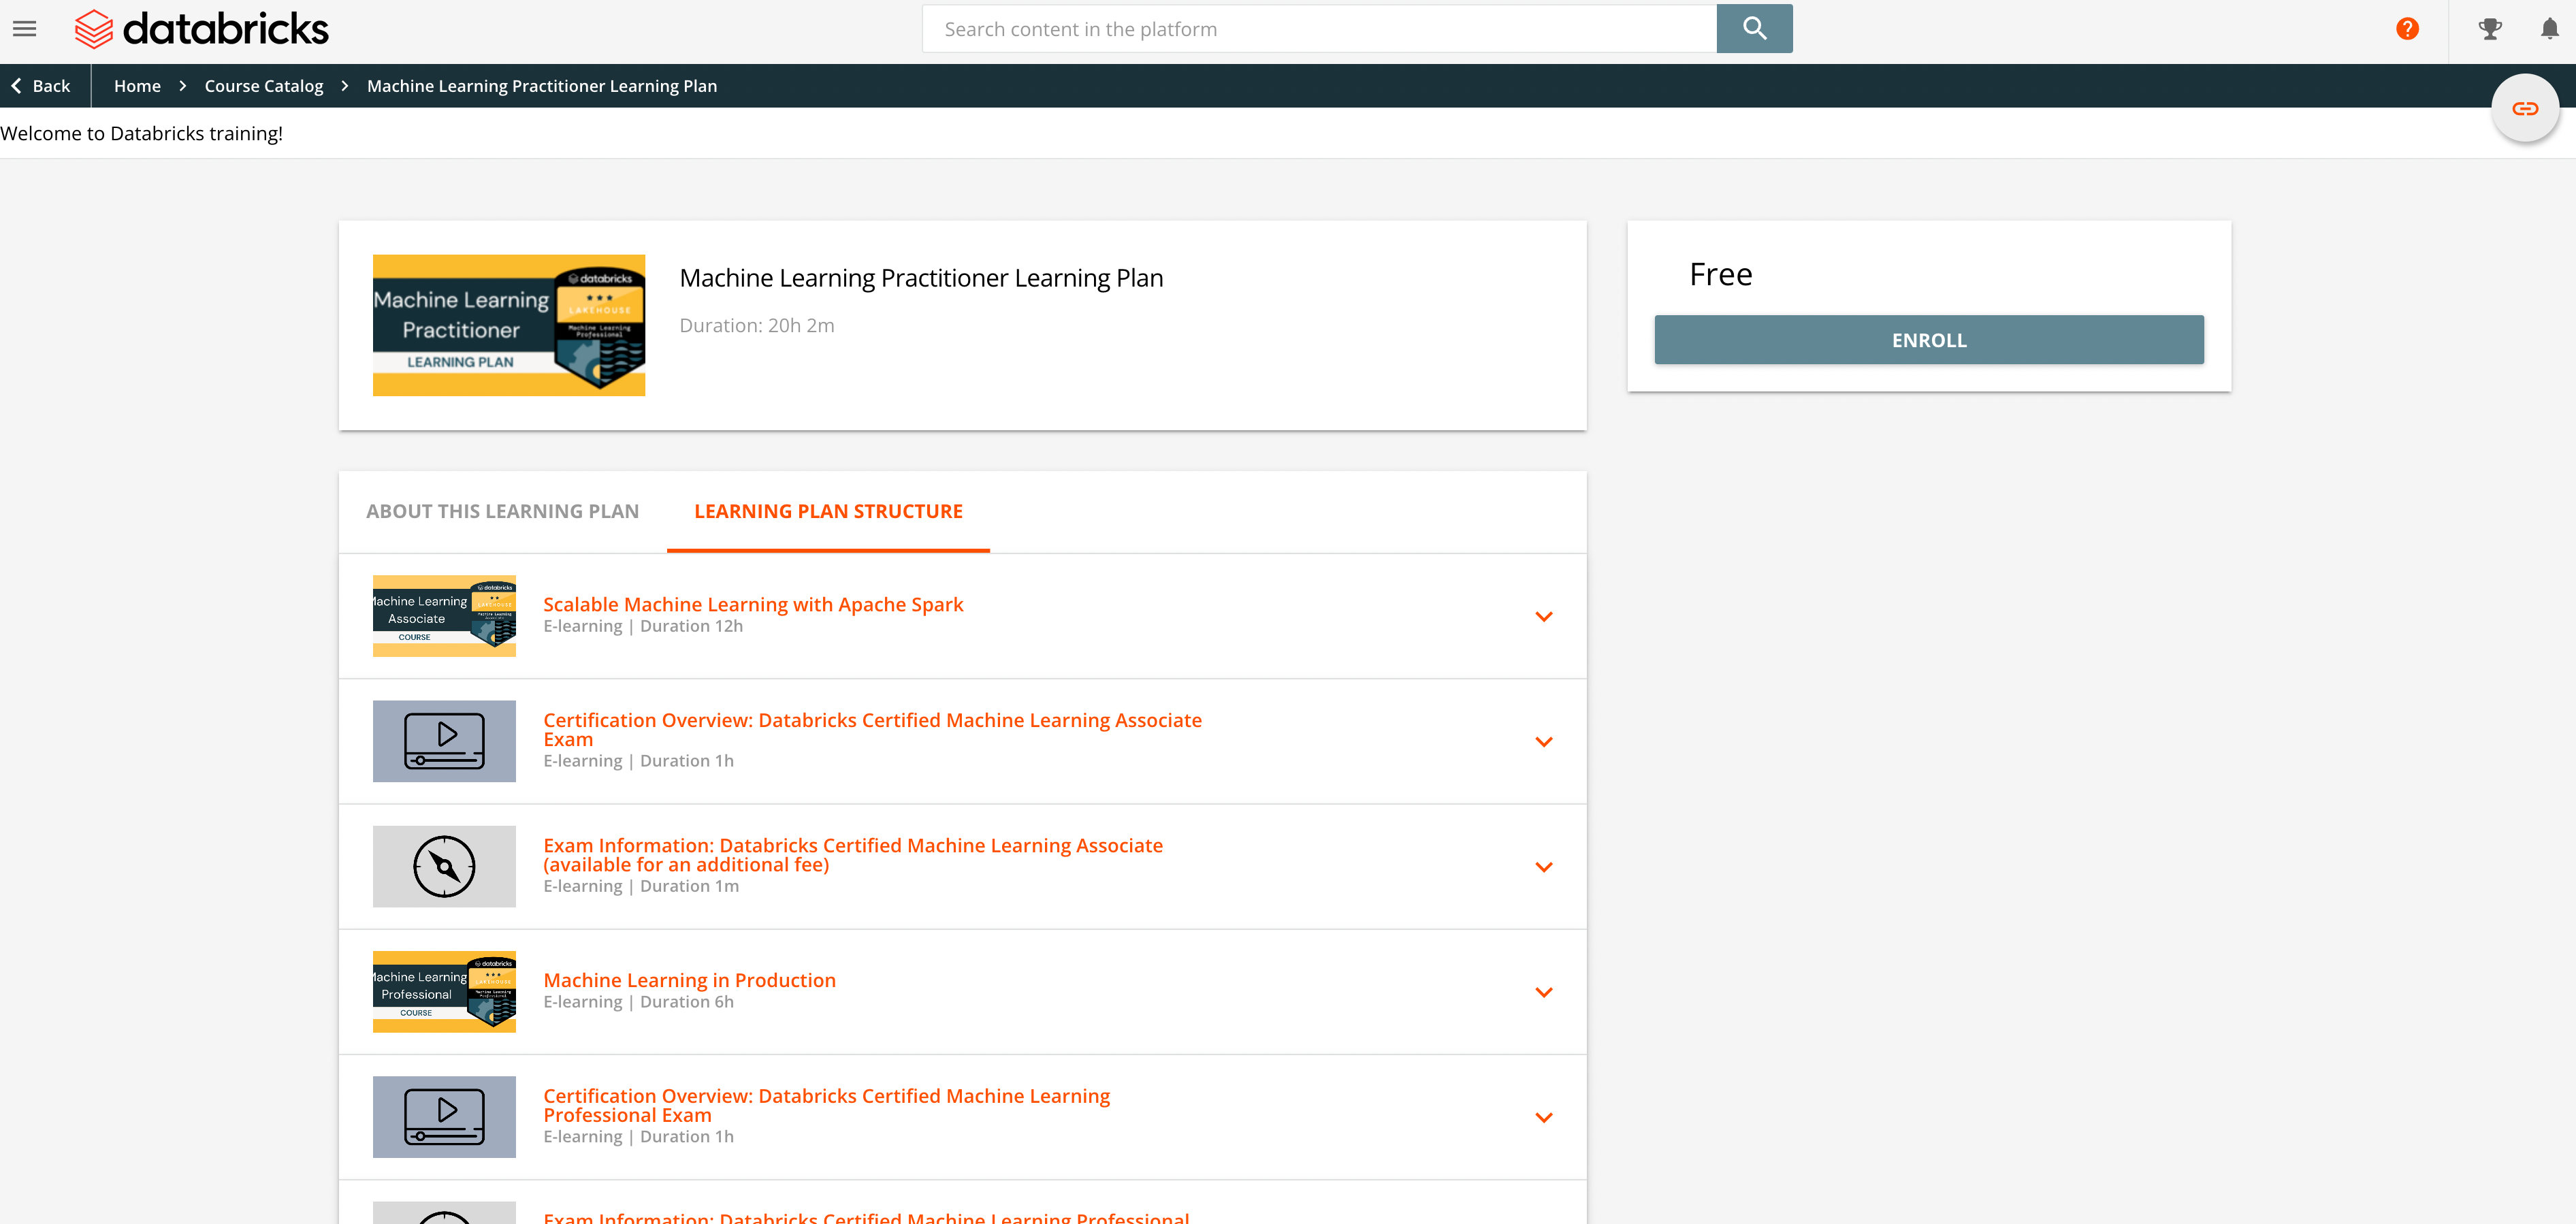Navigate to Course Catalog breadcrumb
The height and width of the screenshot is (1224, 2576).
(263, 86)
